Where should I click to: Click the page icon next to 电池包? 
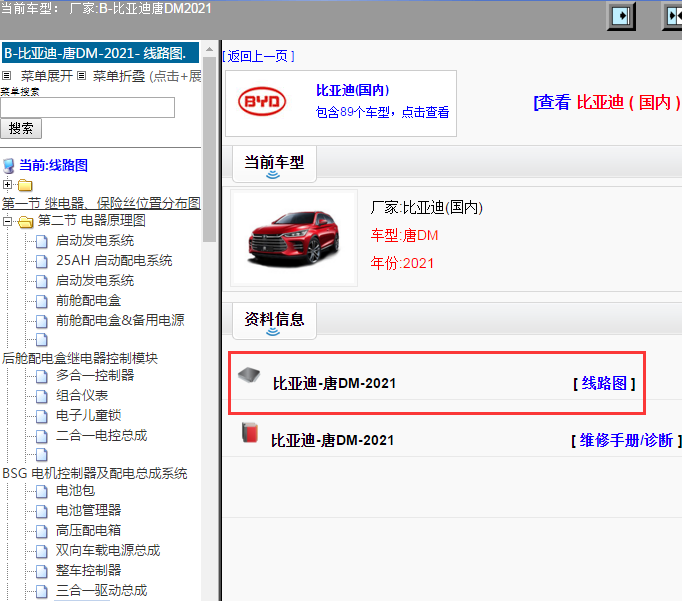(x=42, y=491)
